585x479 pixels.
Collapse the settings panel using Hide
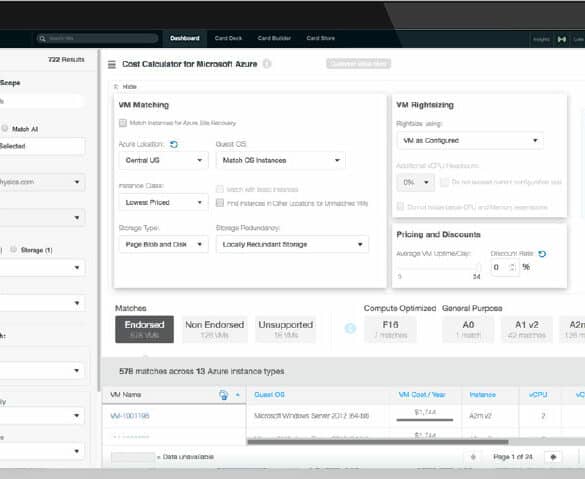(x=125, y=87)
